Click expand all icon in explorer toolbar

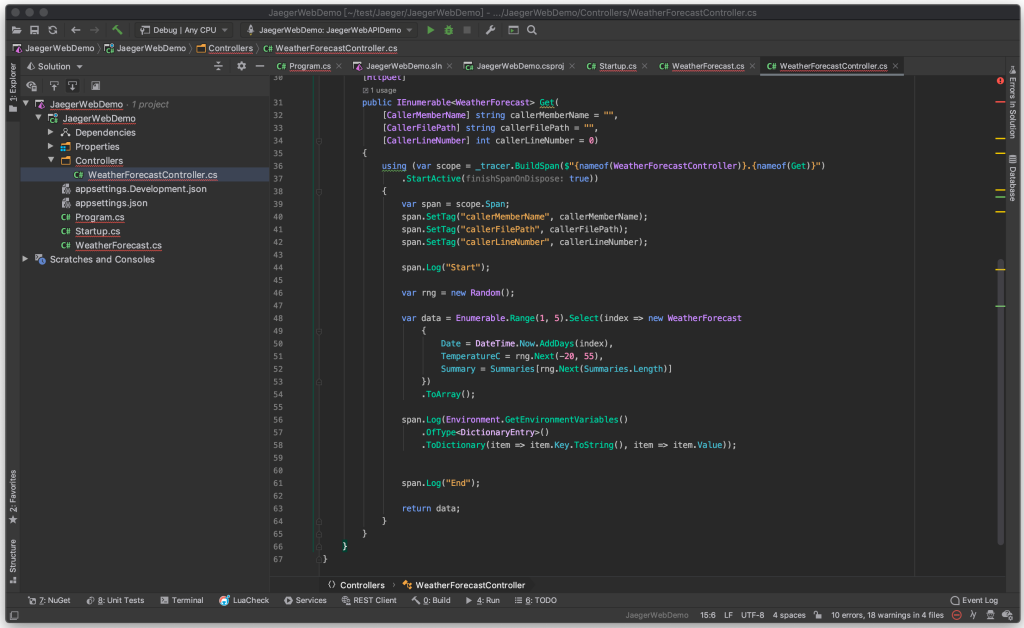[54, 86]
